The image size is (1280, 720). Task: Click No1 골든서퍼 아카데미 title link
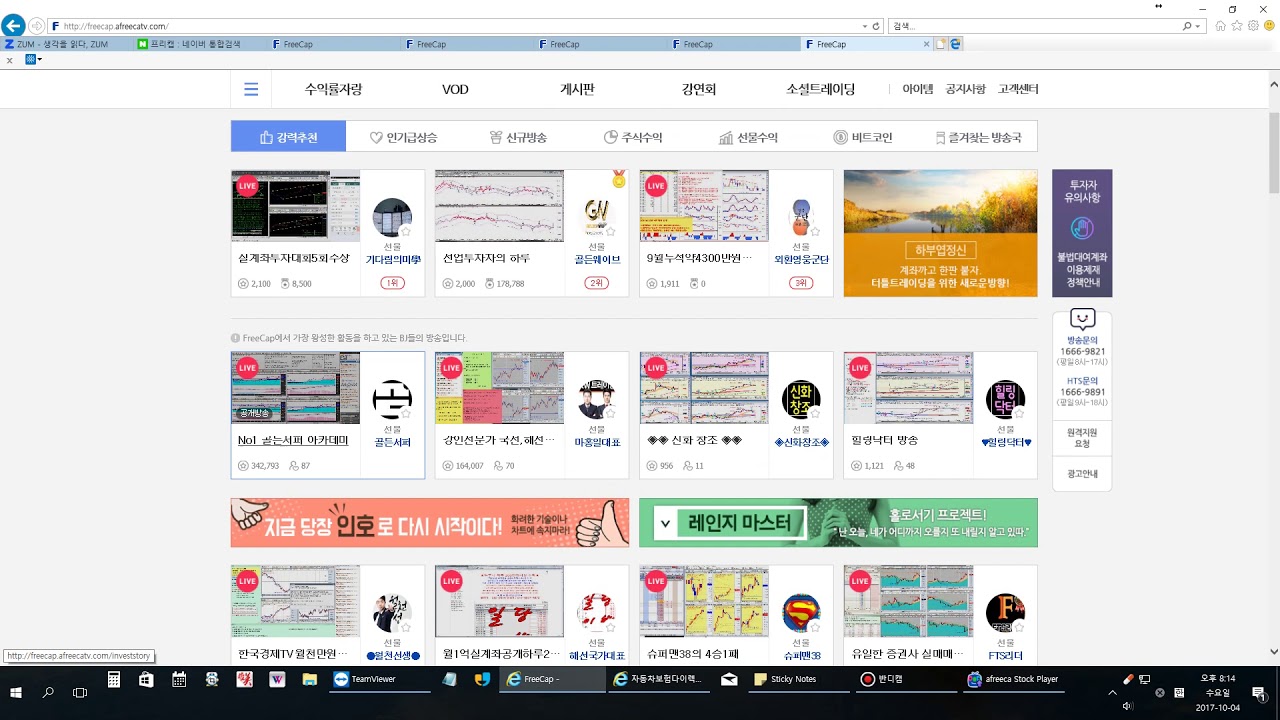click(293, 440)
